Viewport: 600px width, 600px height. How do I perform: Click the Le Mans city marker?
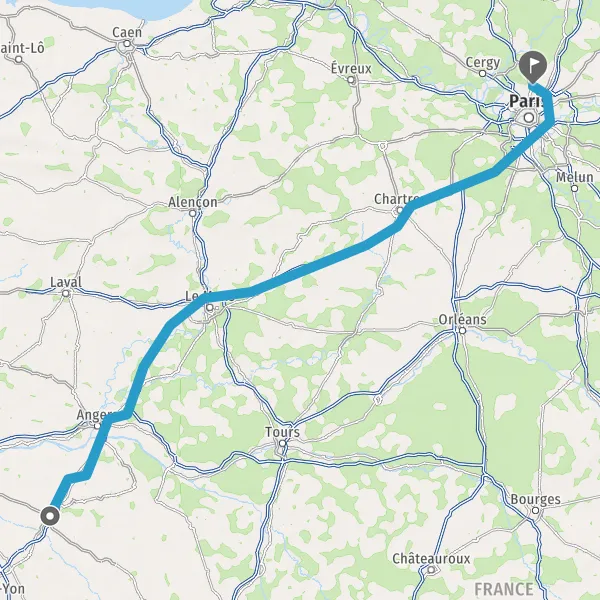point(210,307)
